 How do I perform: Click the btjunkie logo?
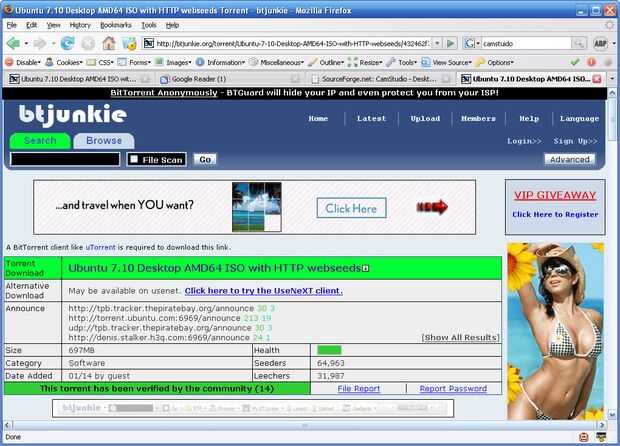point(73,115)
